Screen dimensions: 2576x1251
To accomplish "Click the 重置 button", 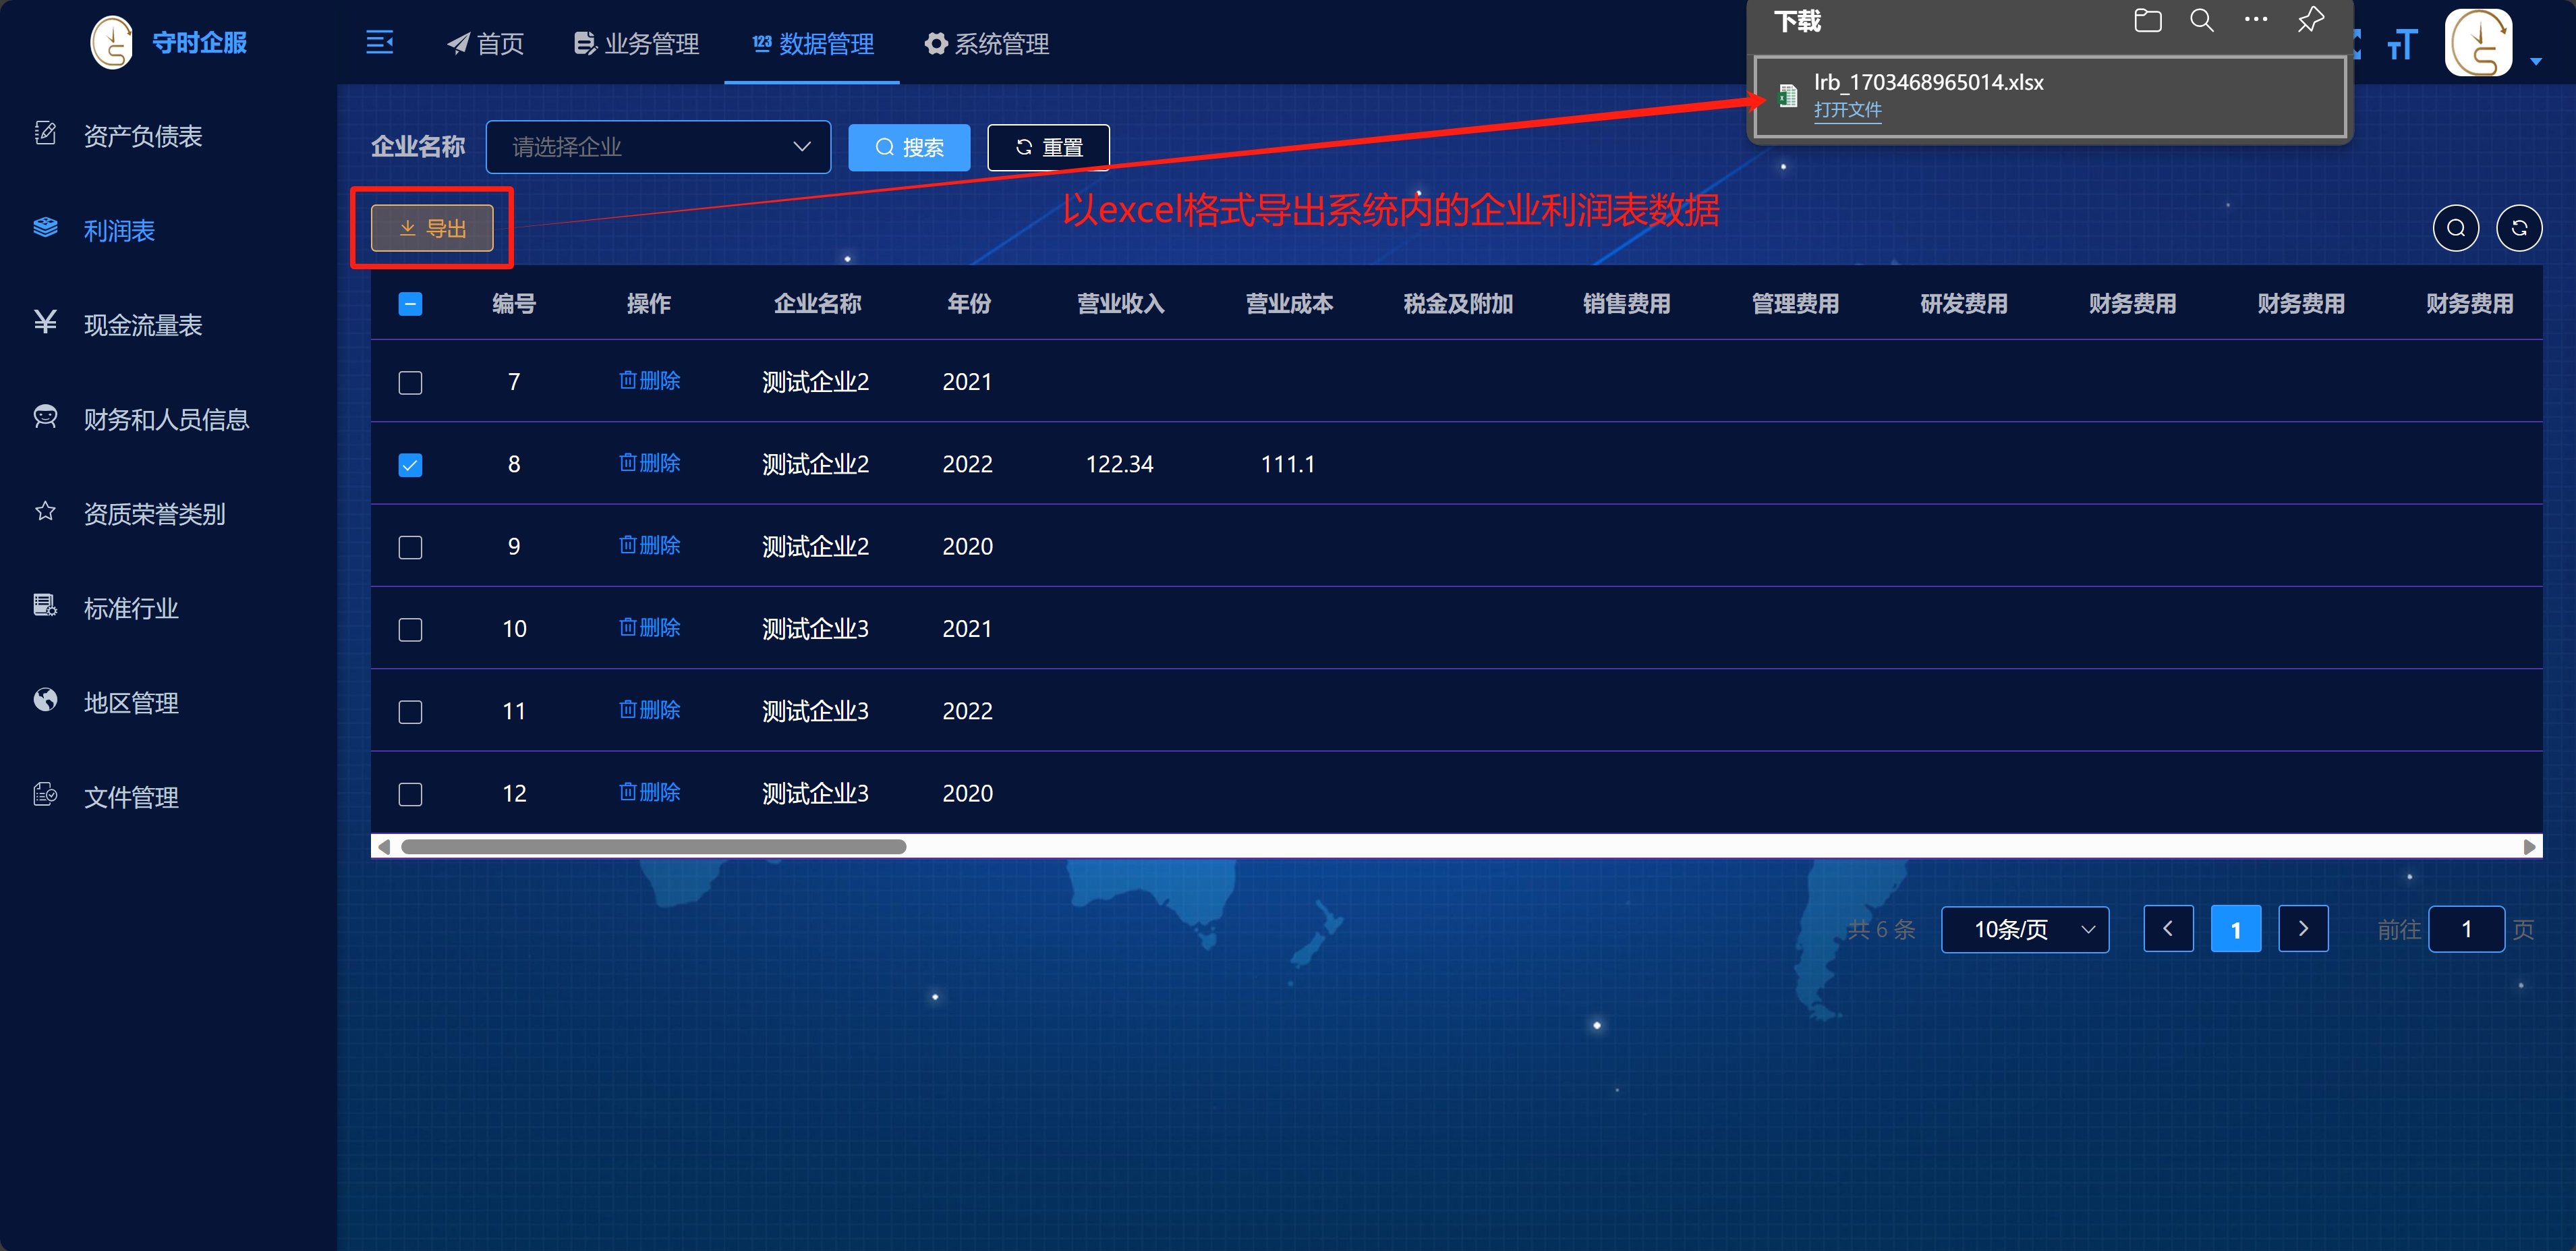I will pyautogui.click(x=1048, y=148).
